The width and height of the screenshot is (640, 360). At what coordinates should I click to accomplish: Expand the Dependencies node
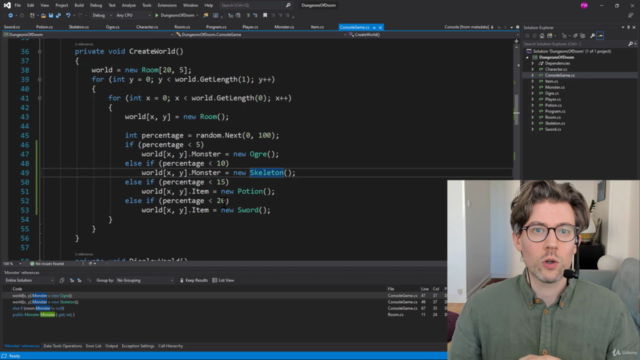pos(533,63)
